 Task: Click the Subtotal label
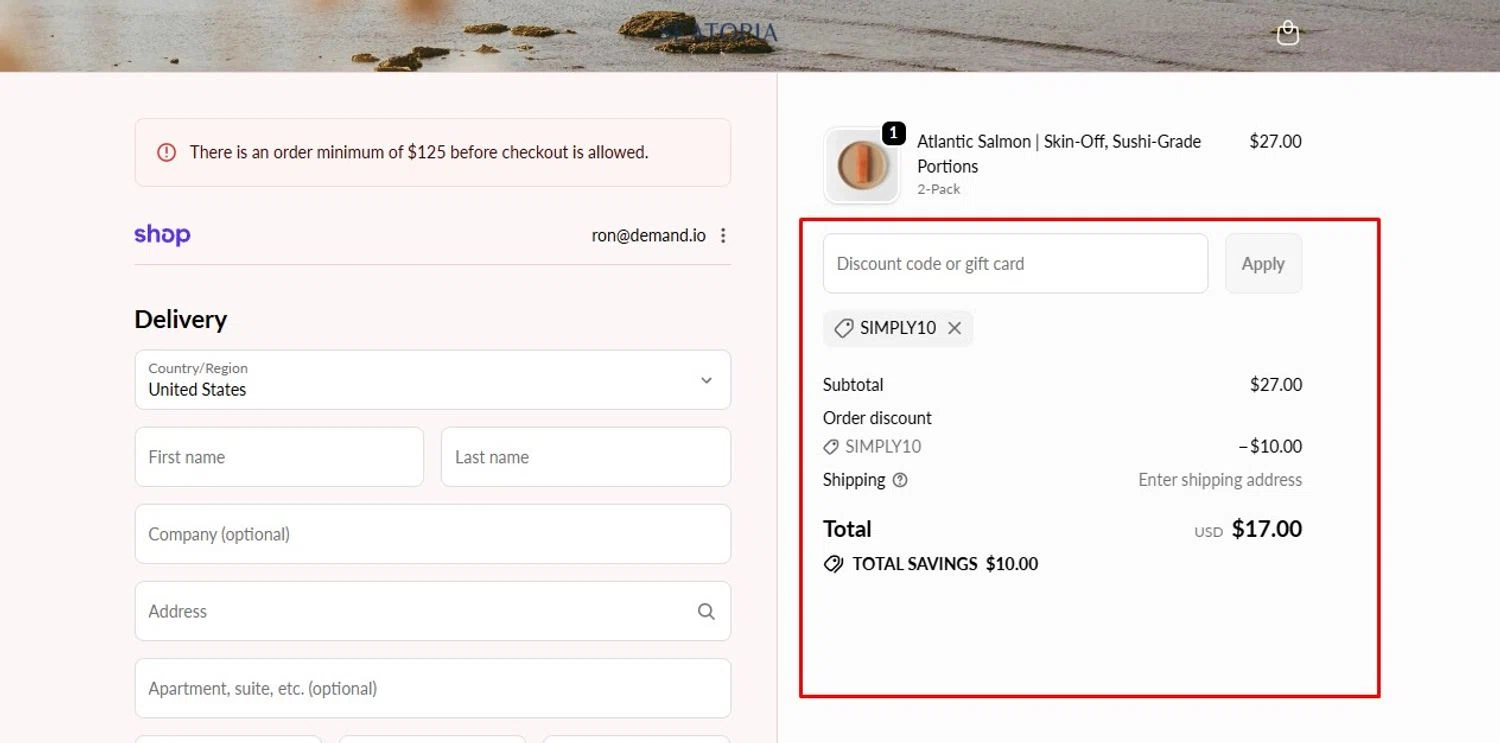coord(853,385)
